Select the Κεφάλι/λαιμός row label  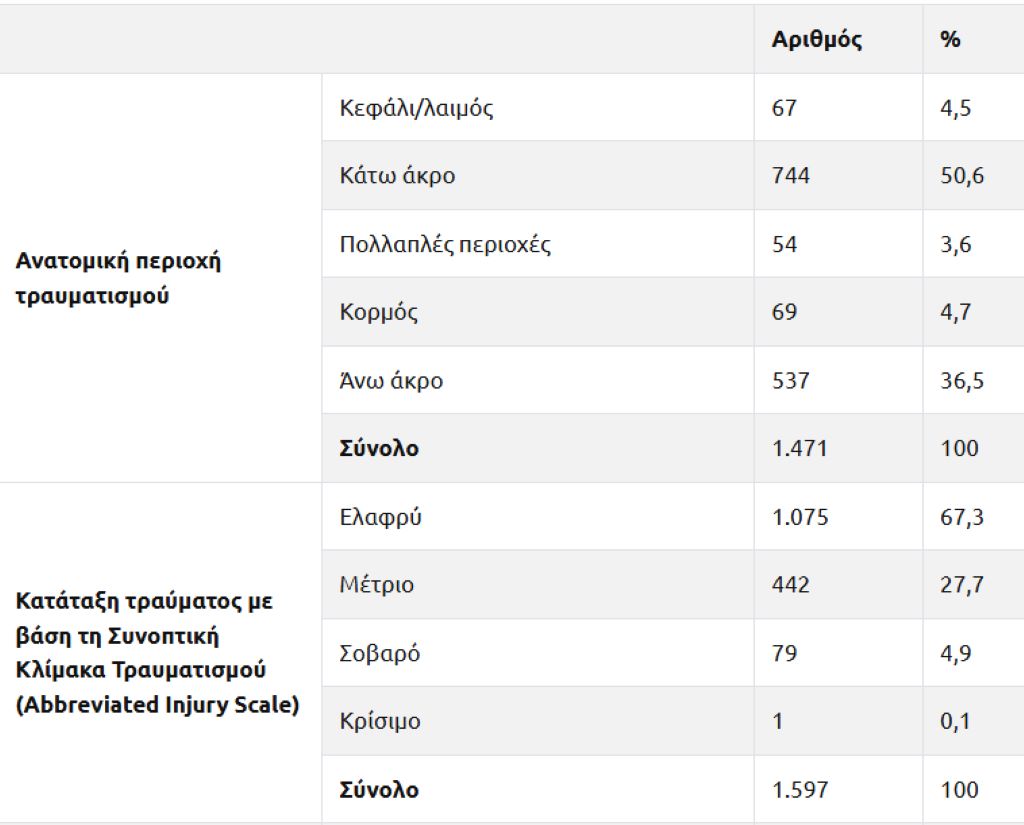[416, 108]
